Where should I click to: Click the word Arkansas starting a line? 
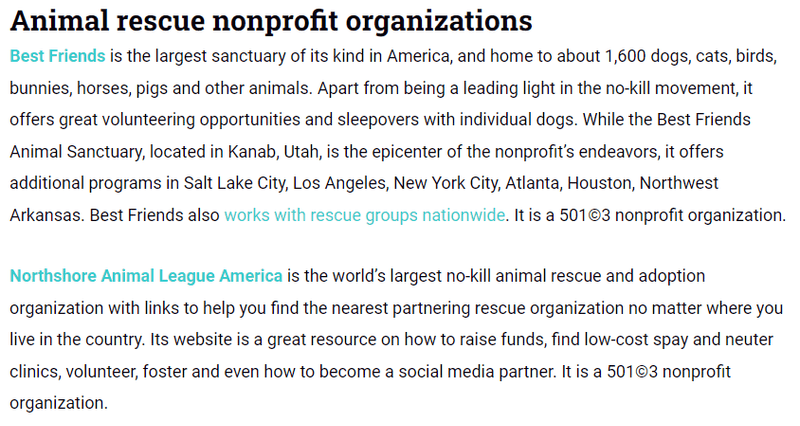point(47,215)
